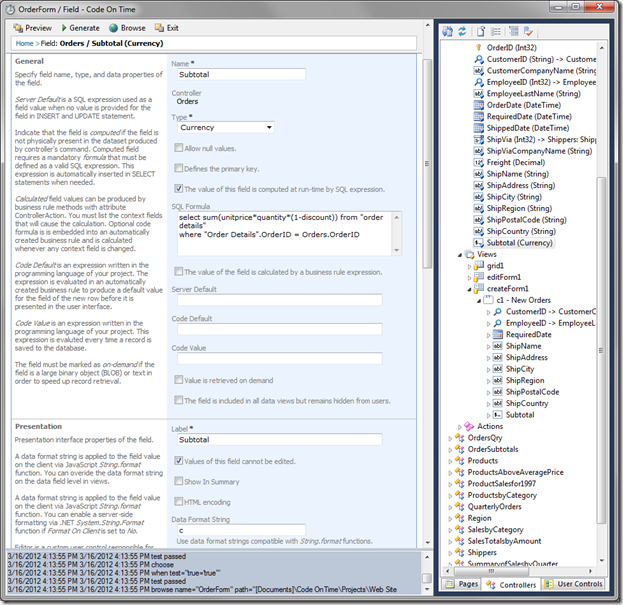
Task: Toggle the HTML encoding checkbox
Action: coord(178,502)
